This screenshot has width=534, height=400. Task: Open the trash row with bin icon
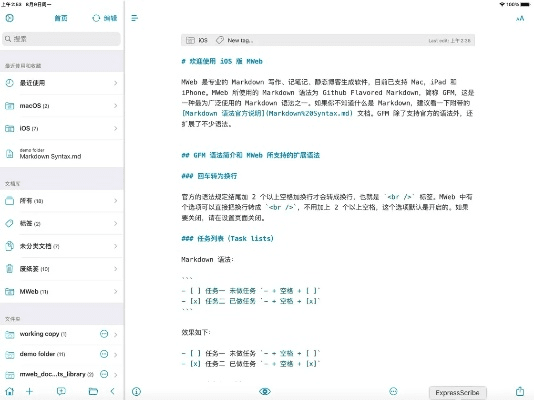(x=62, y=269)
